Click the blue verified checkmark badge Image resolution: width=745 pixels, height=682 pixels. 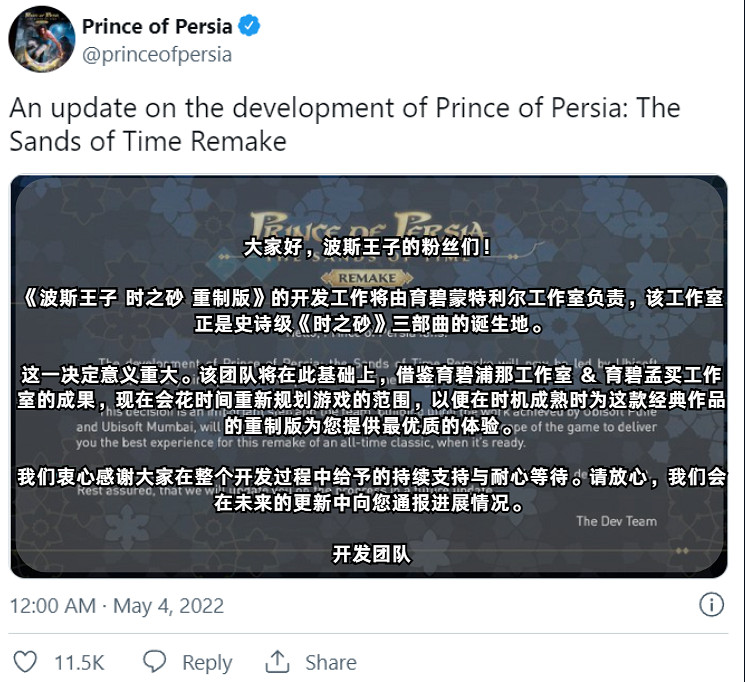click(249, 26)
